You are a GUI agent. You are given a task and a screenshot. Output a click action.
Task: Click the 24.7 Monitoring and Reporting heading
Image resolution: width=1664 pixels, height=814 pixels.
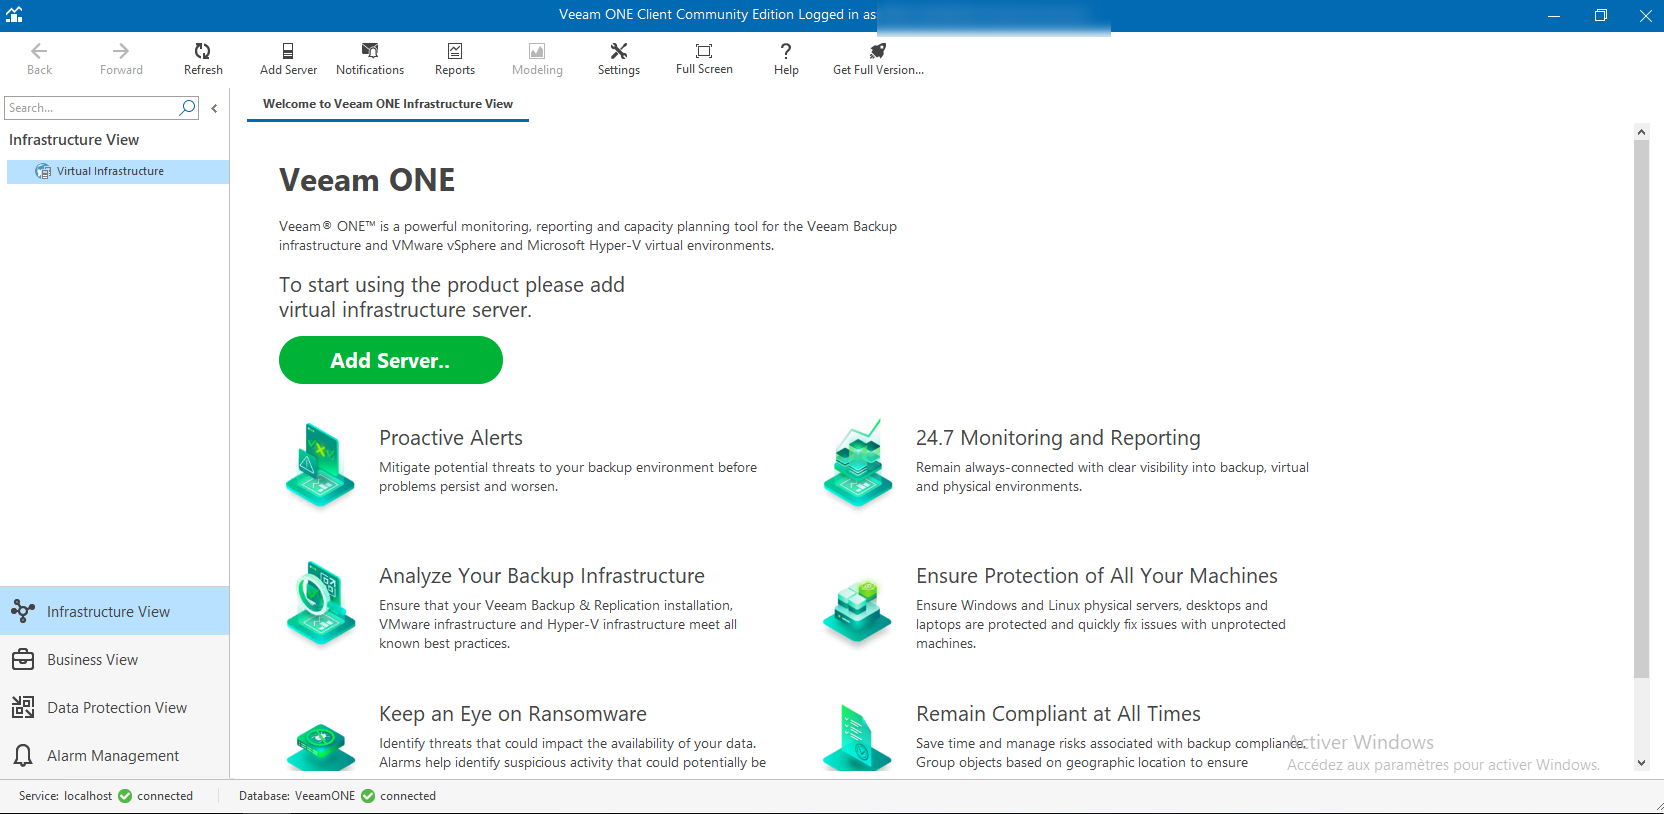(x=1058, y=438)
